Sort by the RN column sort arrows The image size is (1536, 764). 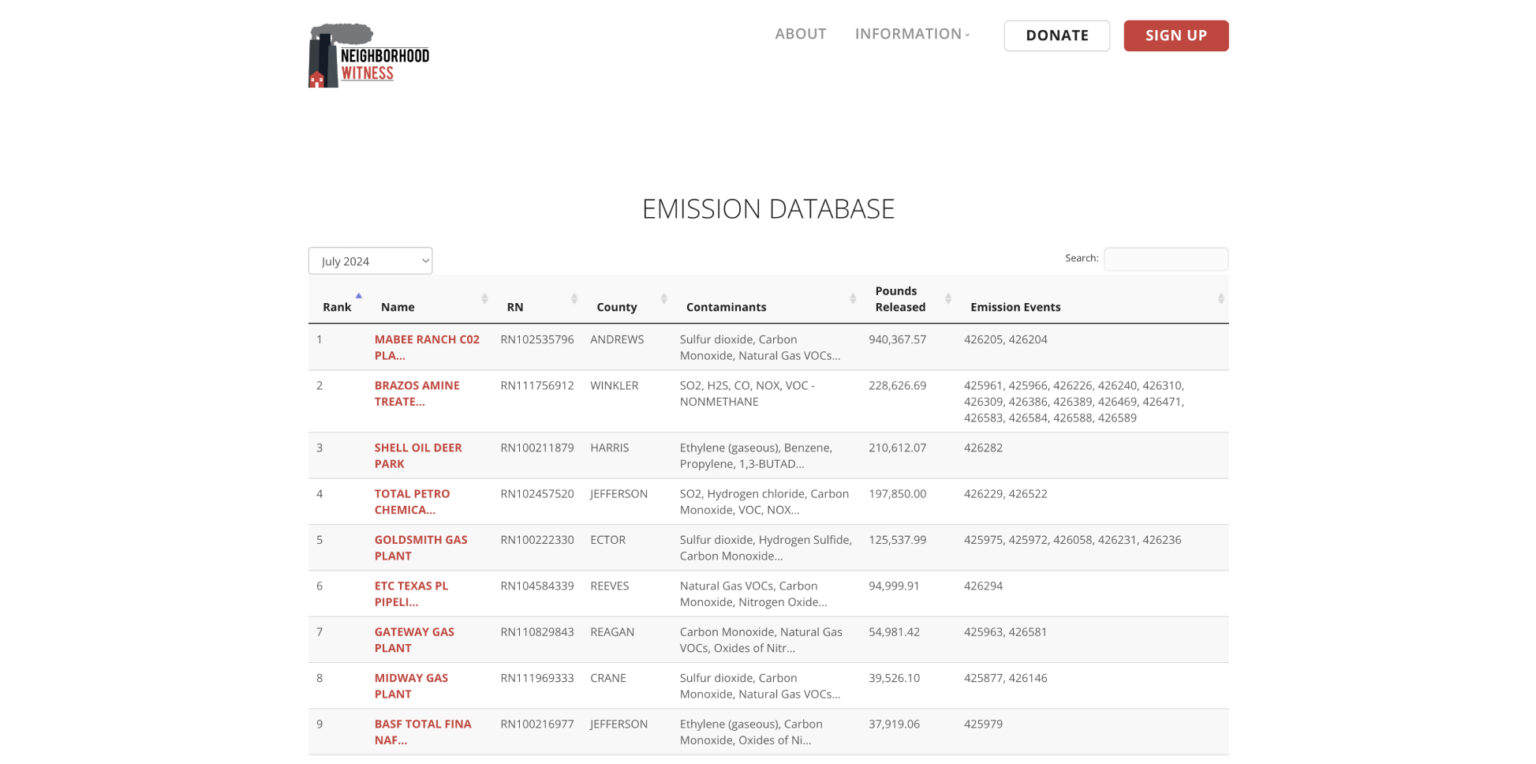click(573, 298)
